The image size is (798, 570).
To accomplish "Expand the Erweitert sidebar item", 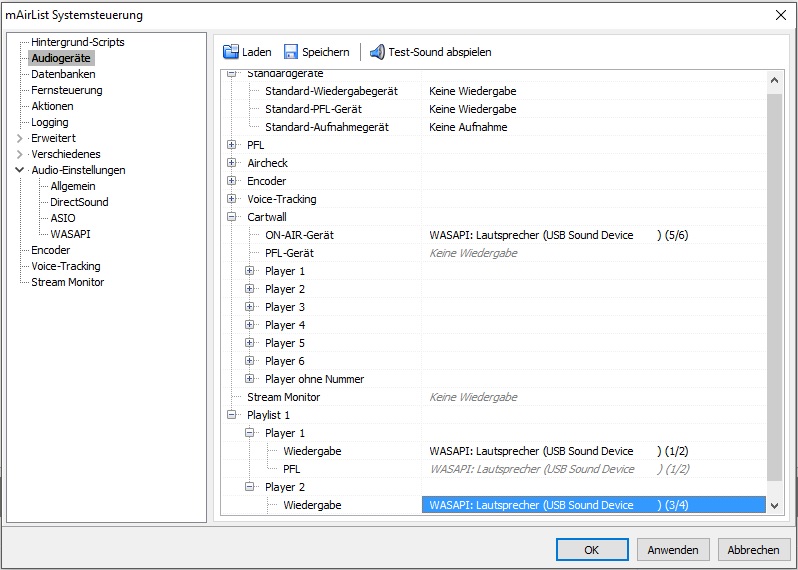I will (19, 138).
